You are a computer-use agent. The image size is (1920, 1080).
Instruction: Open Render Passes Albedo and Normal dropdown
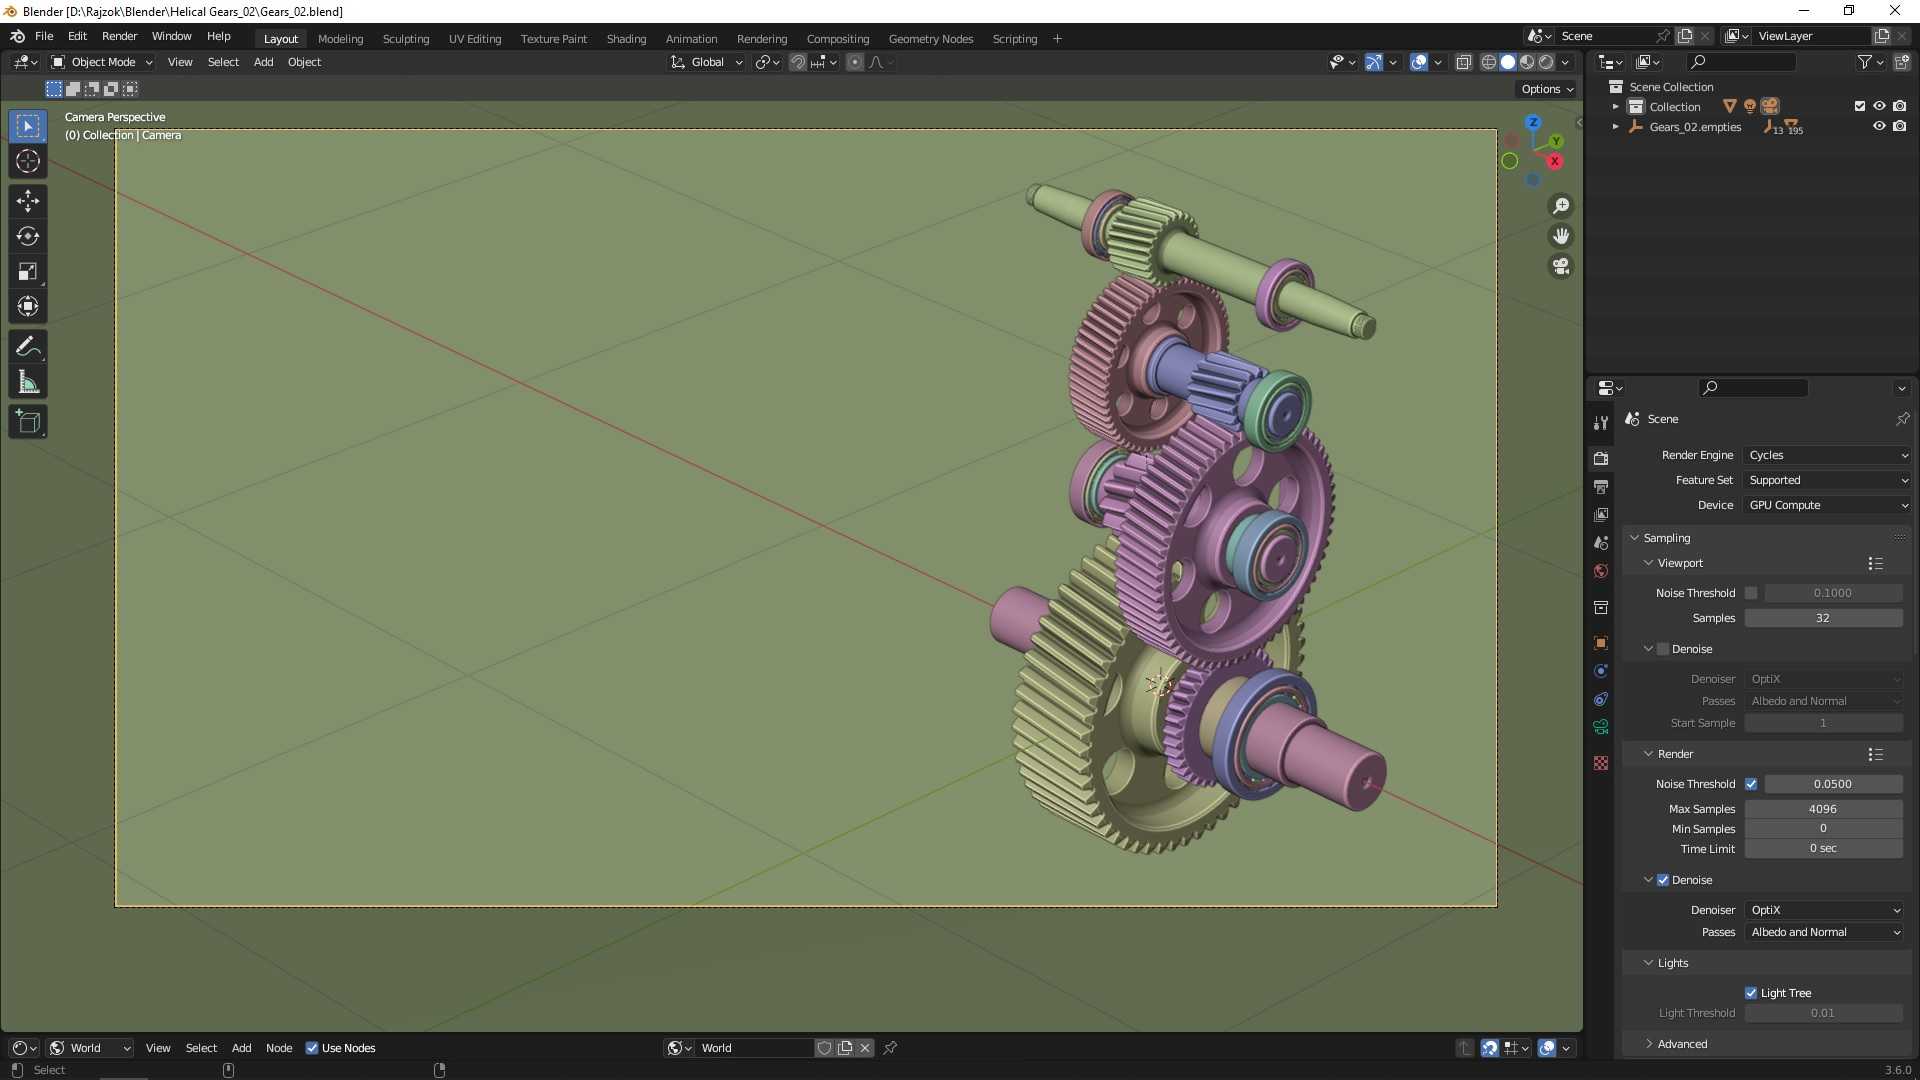[x=1824, y=932]
